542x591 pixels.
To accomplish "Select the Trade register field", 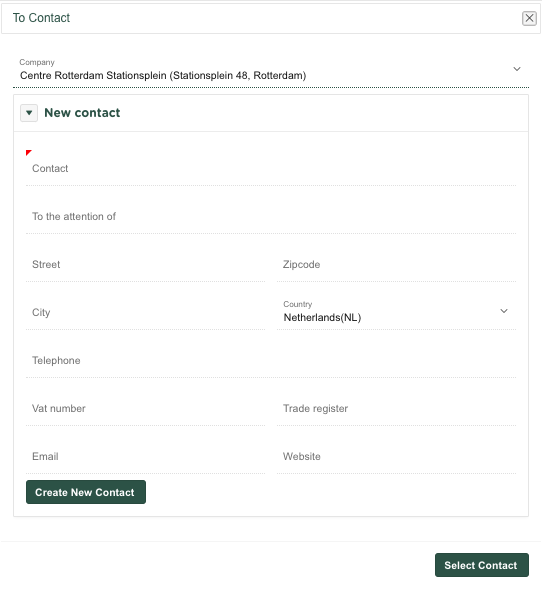I will [397, 409].
